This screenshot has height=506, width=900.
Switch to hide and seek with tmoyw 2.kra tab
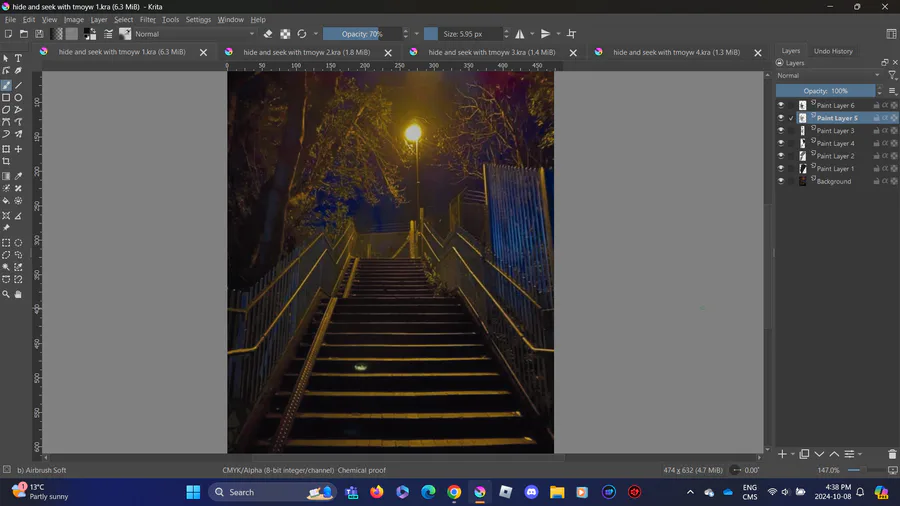pyautogui.click(x=298, y=52)
